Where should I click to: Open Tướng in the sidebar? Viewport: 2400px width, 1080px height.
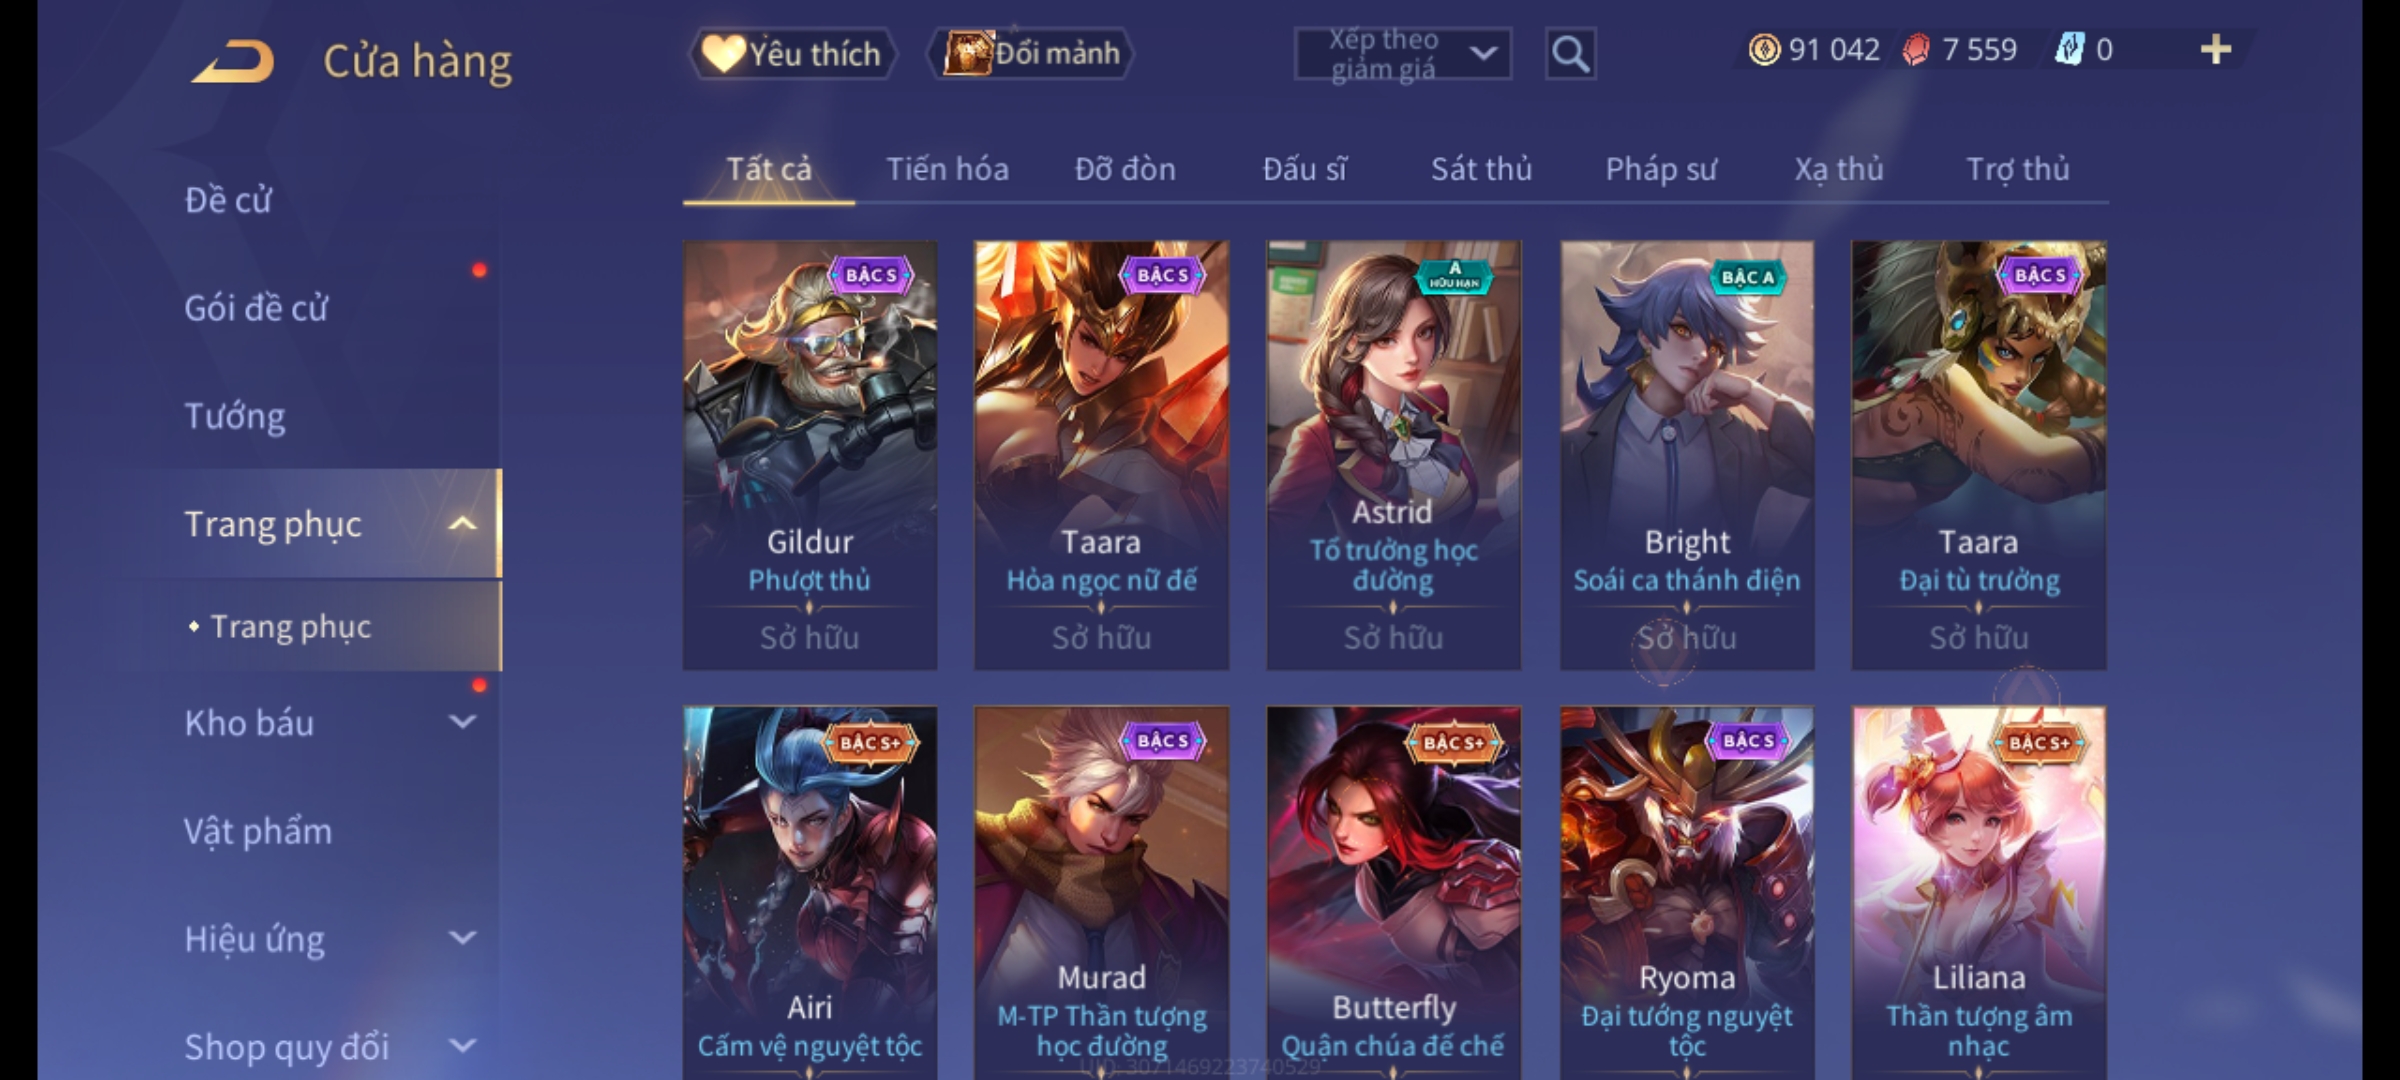coord(234,416)
